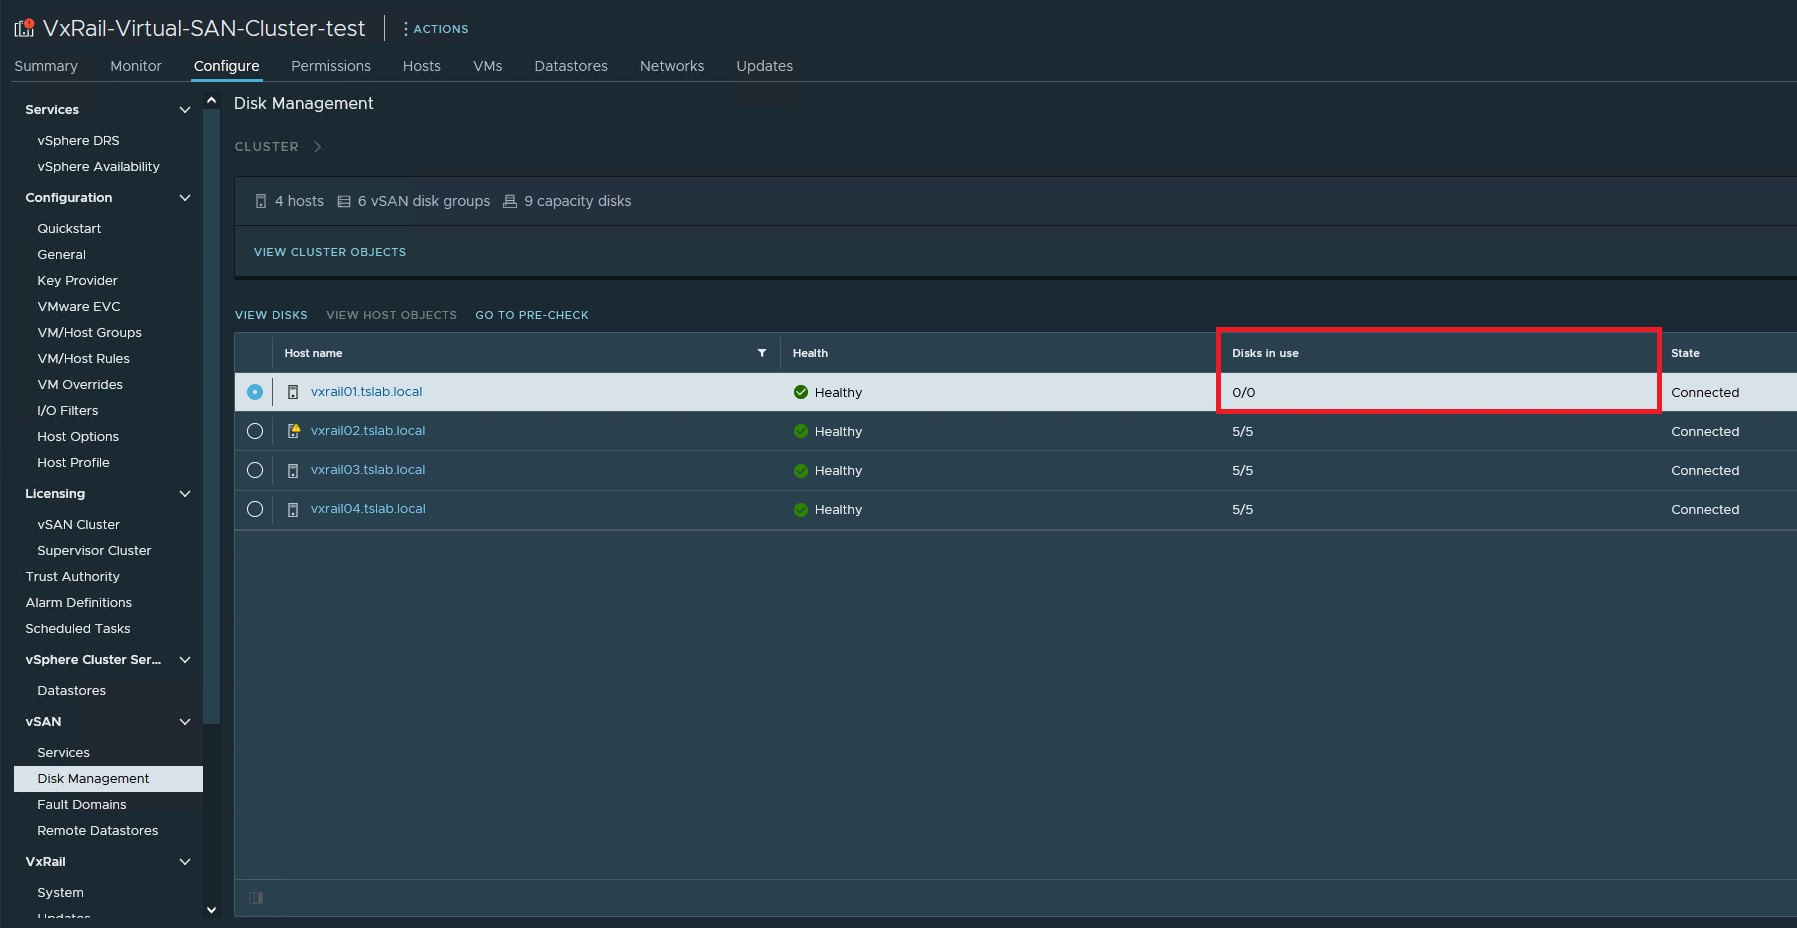Collapse the Services section in the sidebar
The height and width of the screenshot is (928, 1797).
pyautogui.click(x=184, y=109)
